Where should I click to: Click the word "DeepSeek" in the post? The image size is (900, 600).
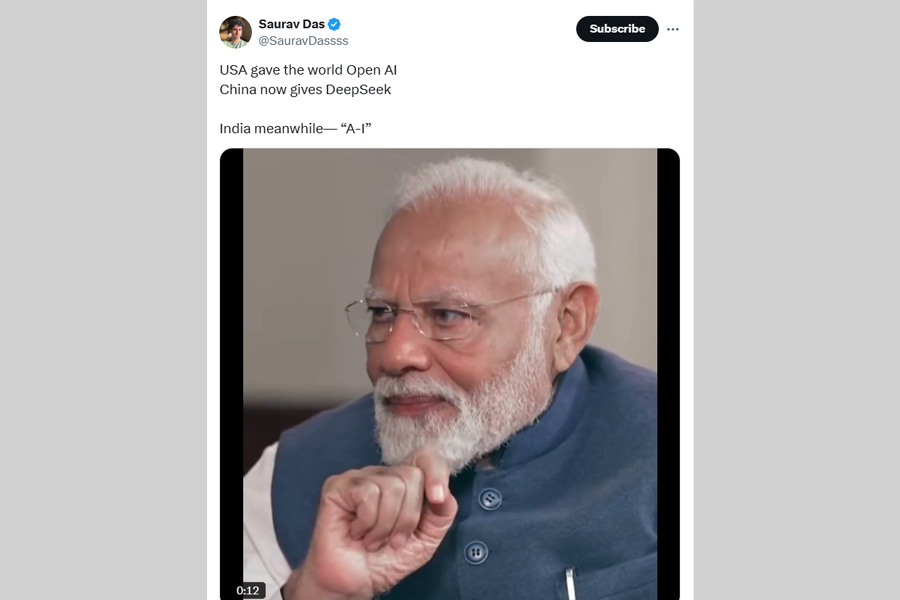click(358, 89)
